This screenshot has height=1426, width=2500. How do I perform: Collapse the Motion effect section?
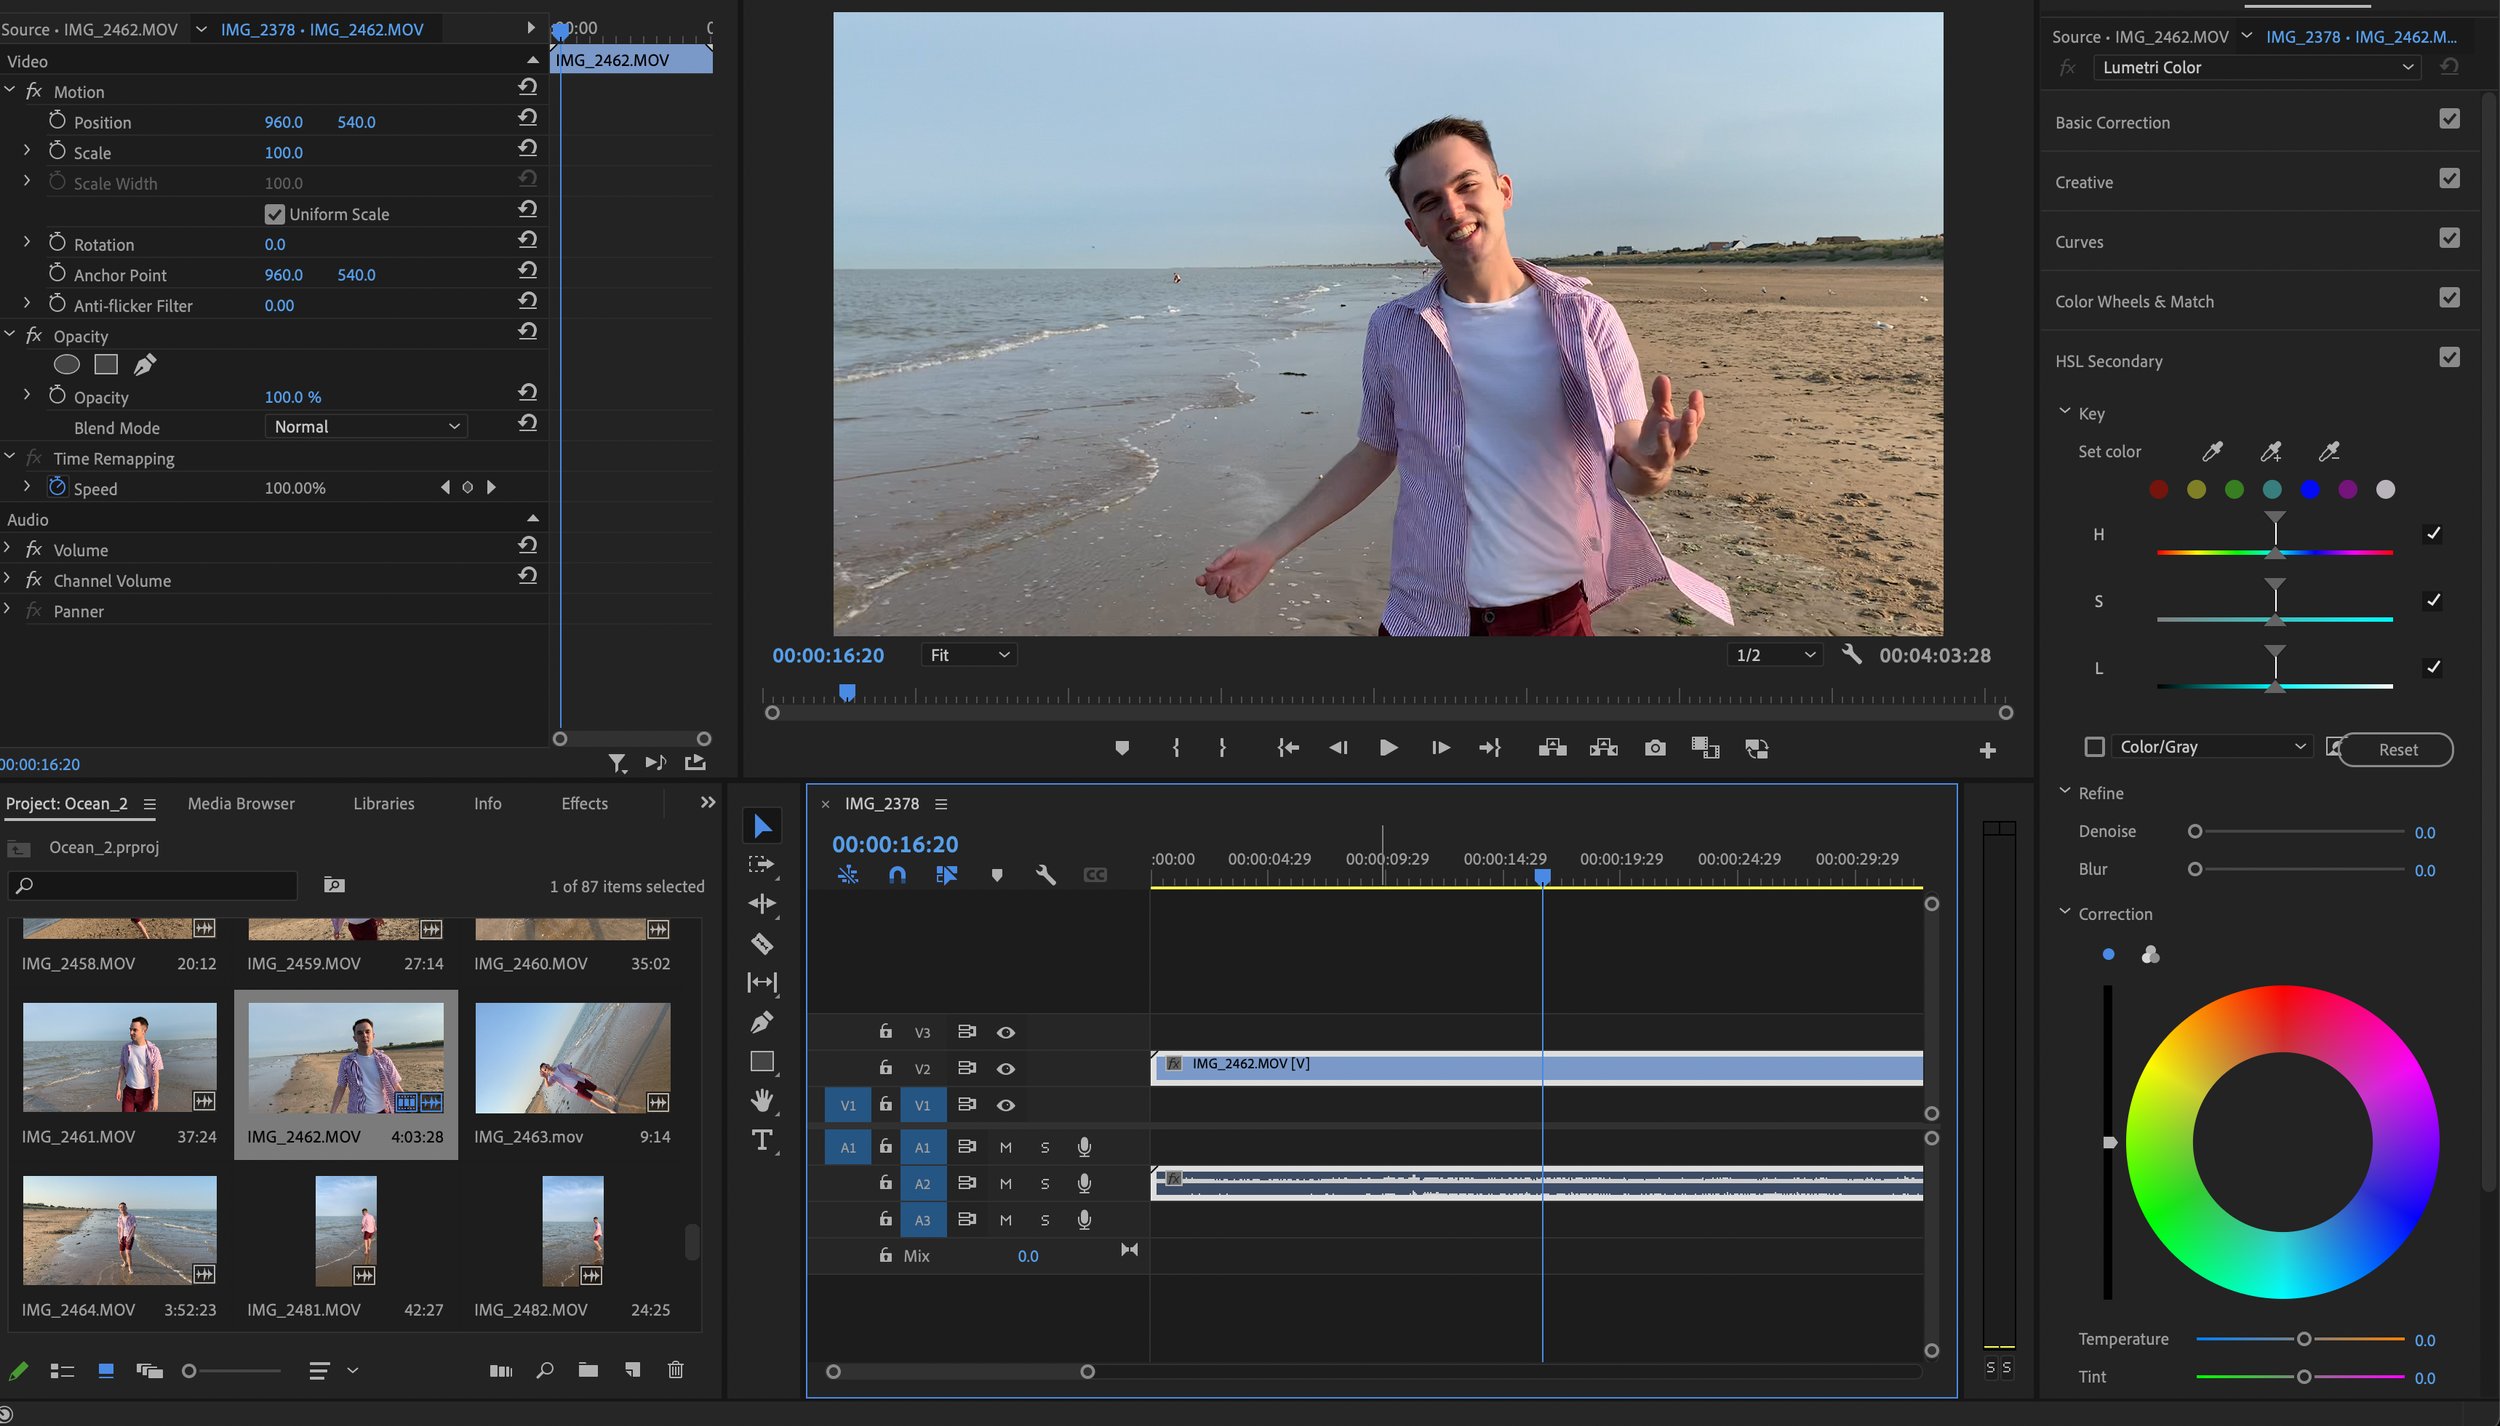pos(10,90)
